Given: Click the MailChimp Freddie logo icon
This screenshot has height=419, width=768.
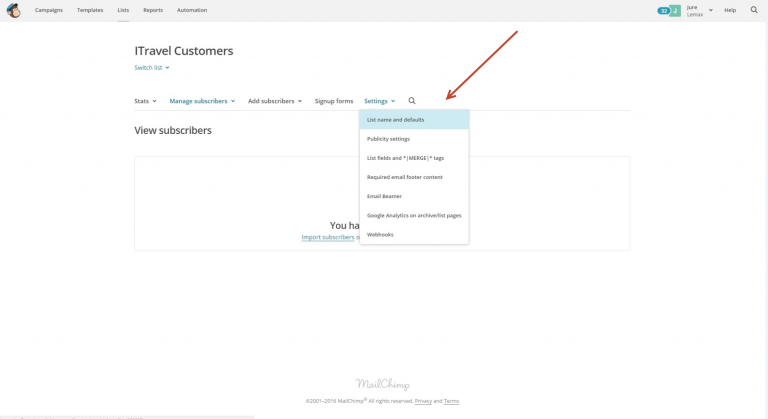Looking at the screenshot, I should pos(14,10).
